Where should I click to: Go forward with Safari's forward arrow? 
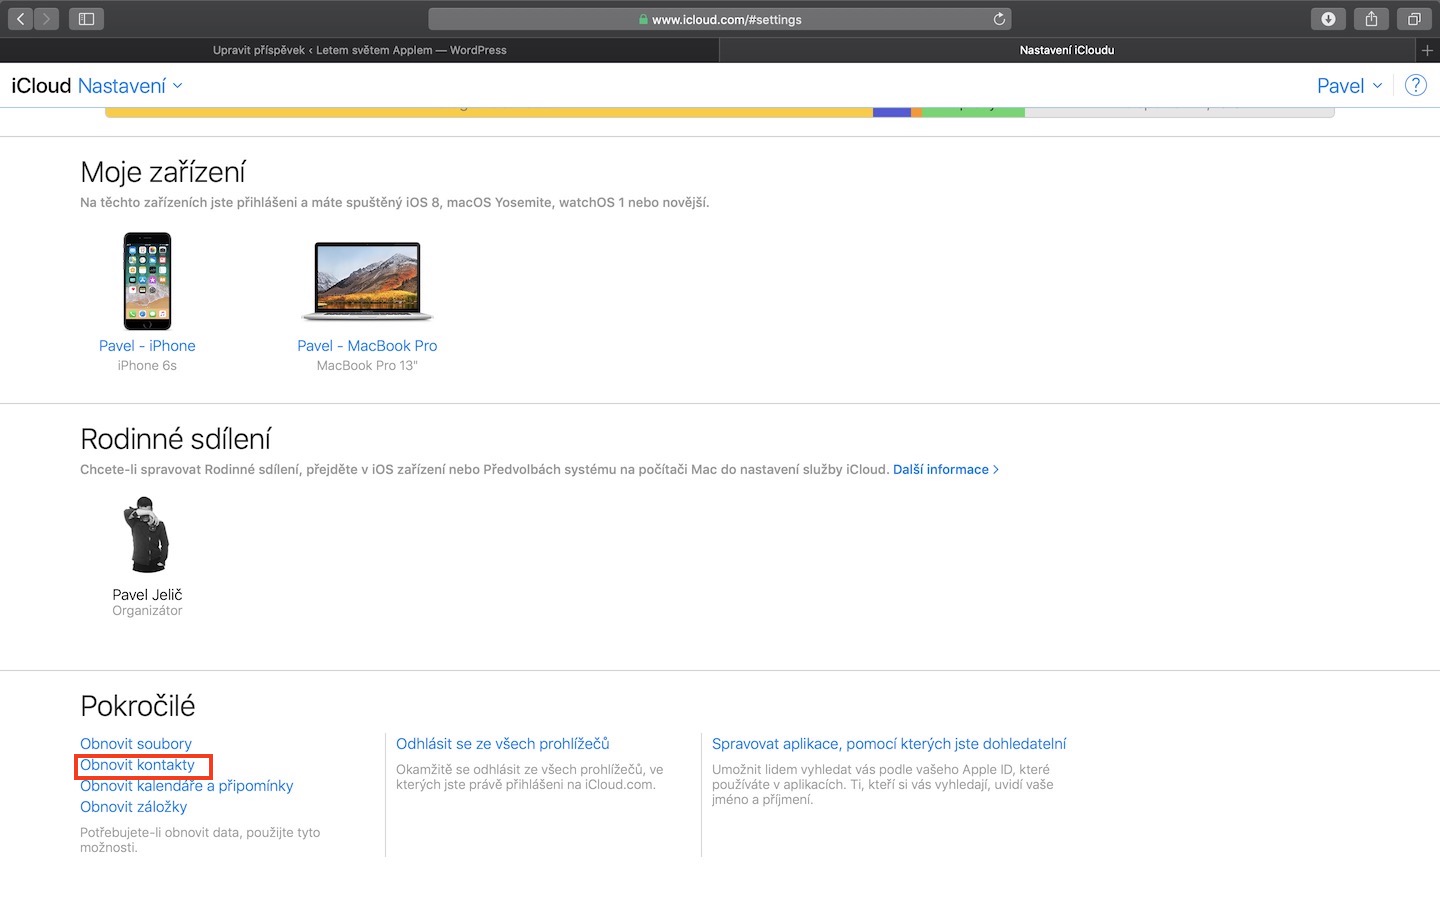[46, 19]
